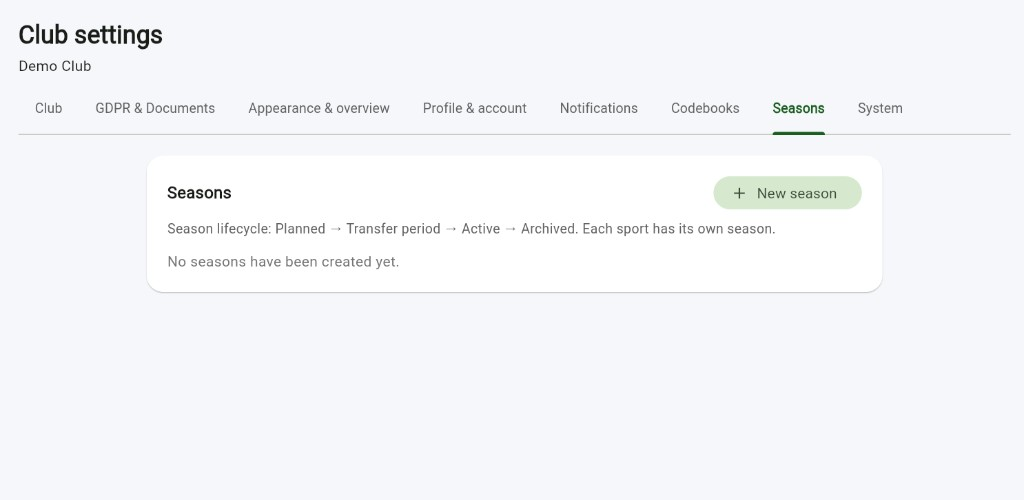1024x500 pixels.
Task: Click the plus icon in New season
Action: pyautogui.click(x=739, y=193)
